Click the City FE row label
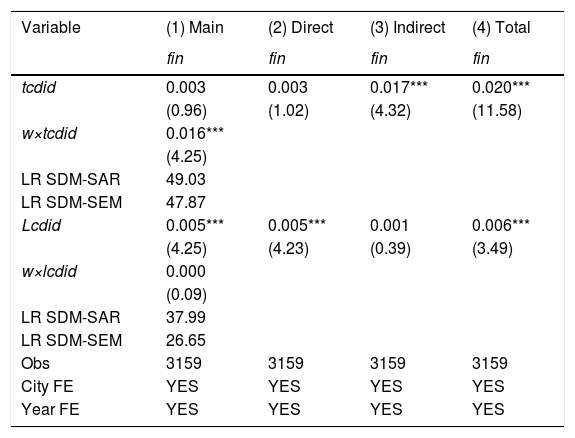The image size is (575, 438). coord(47,386)
